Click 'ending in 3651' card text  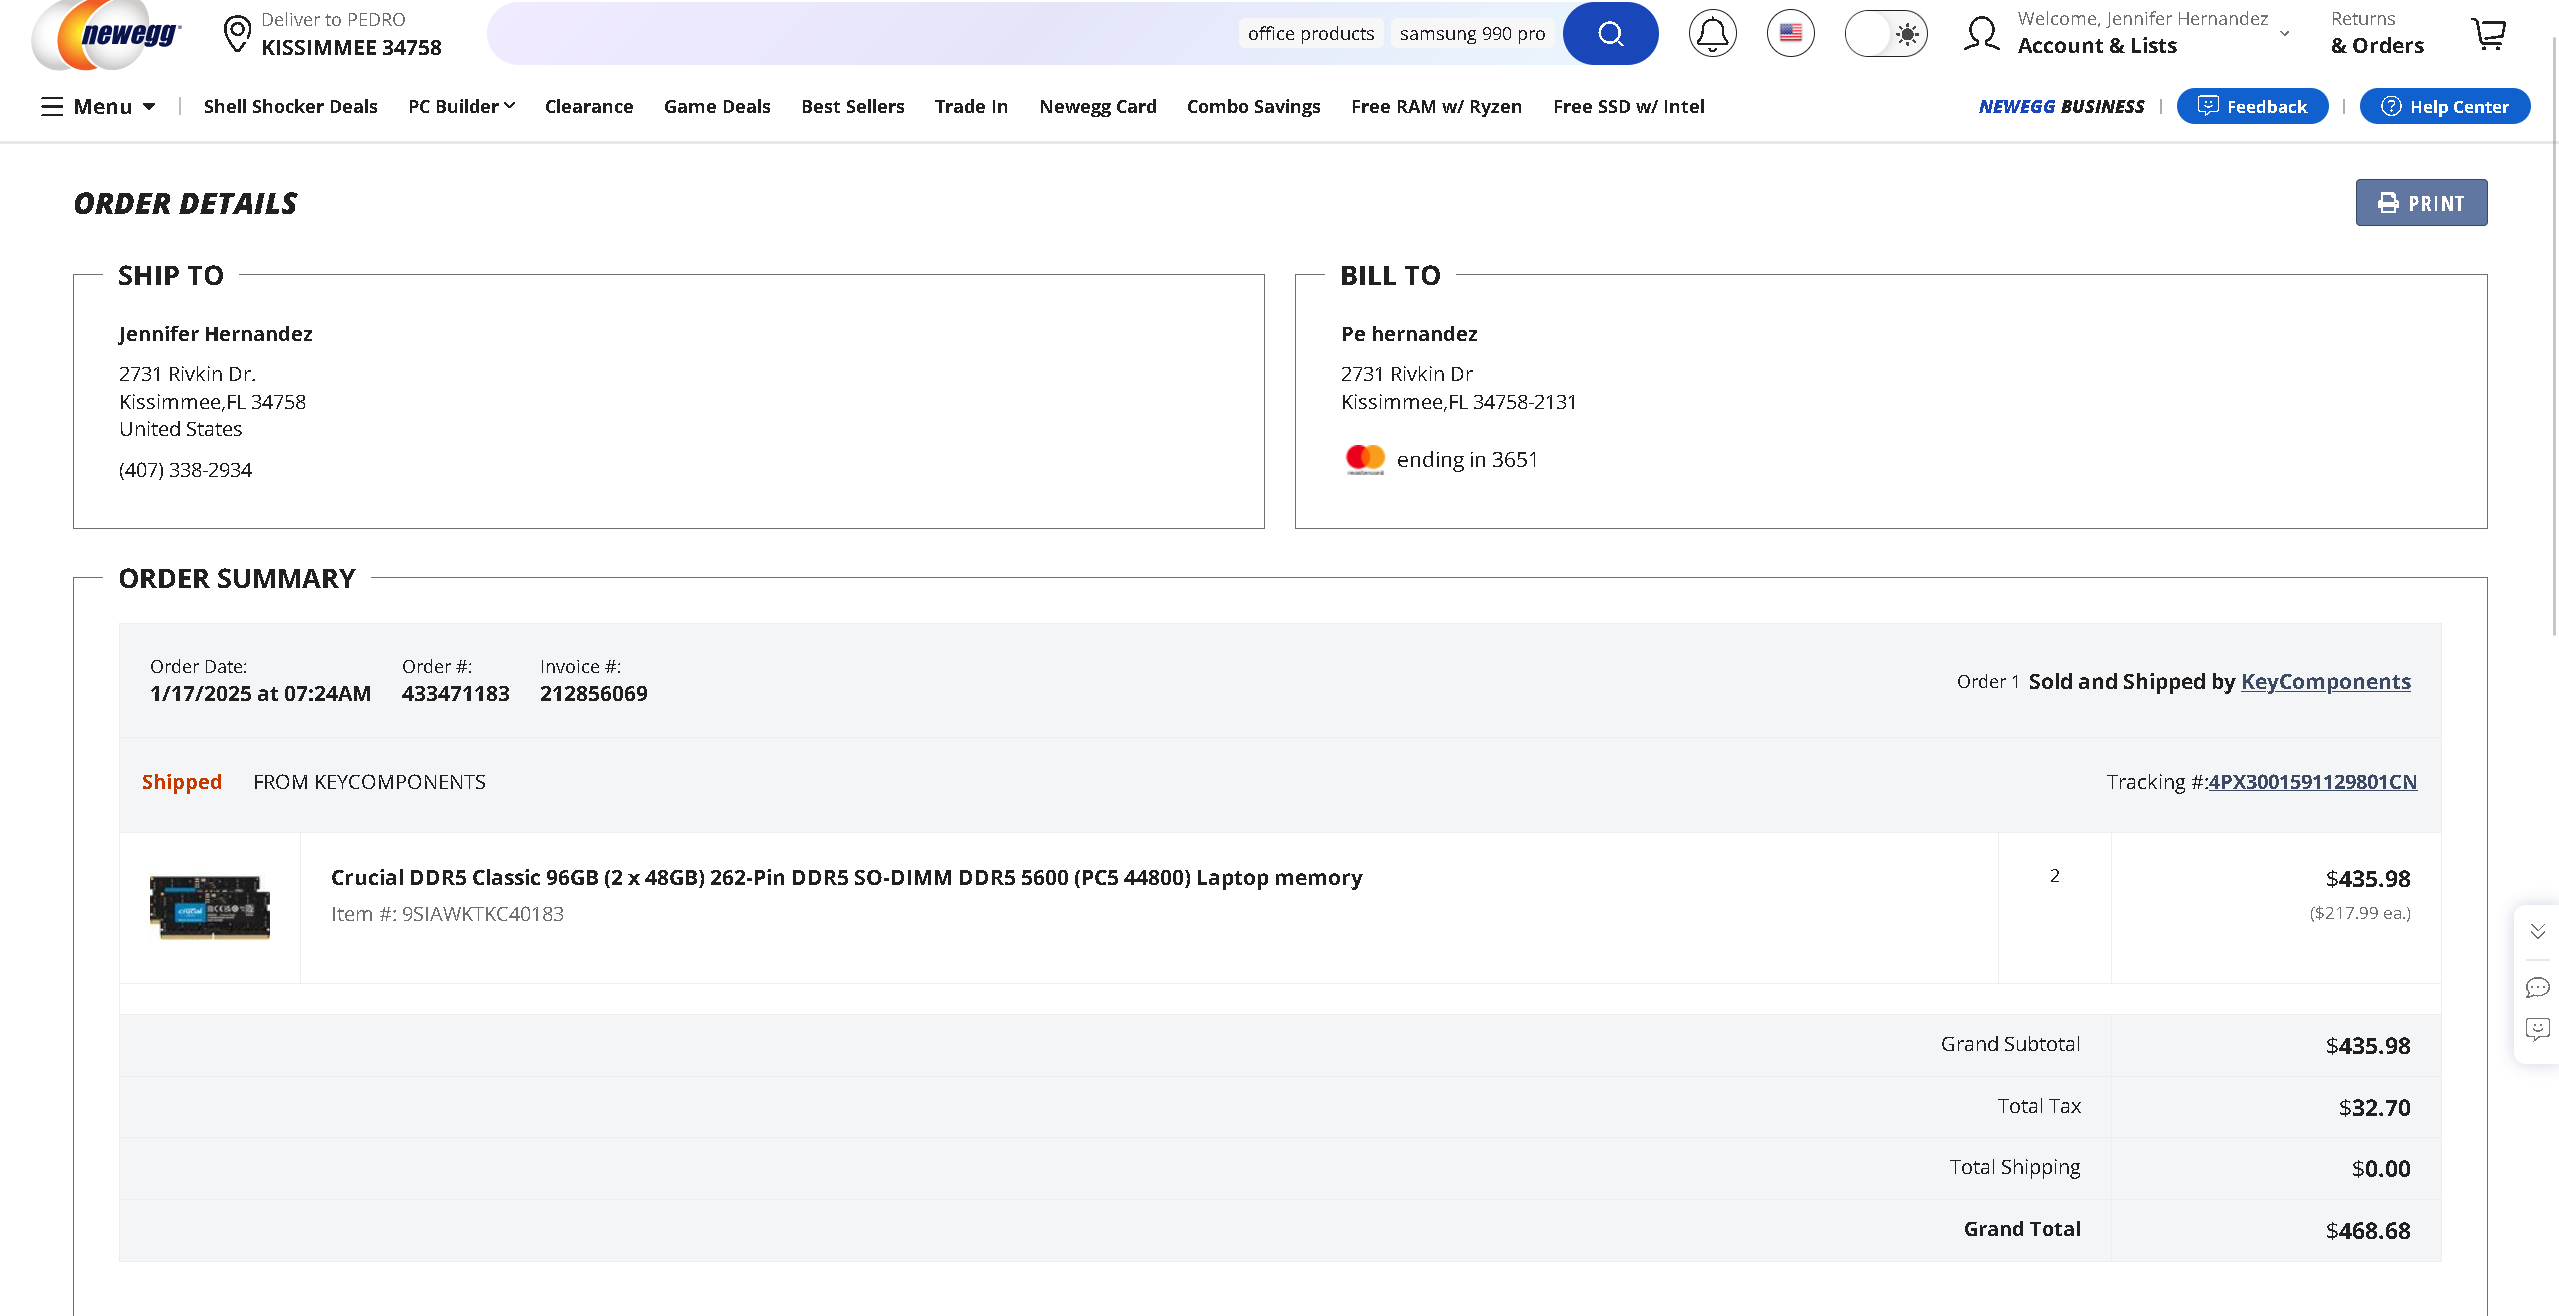1467,460
